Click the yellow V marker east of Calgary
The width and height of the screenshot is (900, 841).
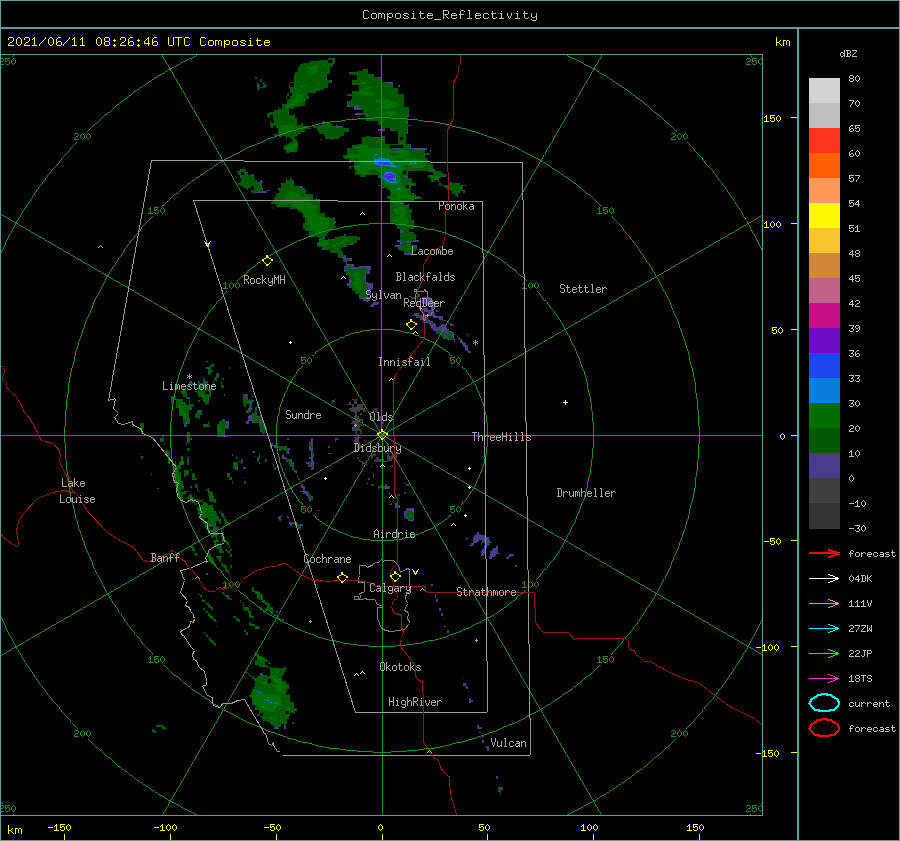[416, 572]
